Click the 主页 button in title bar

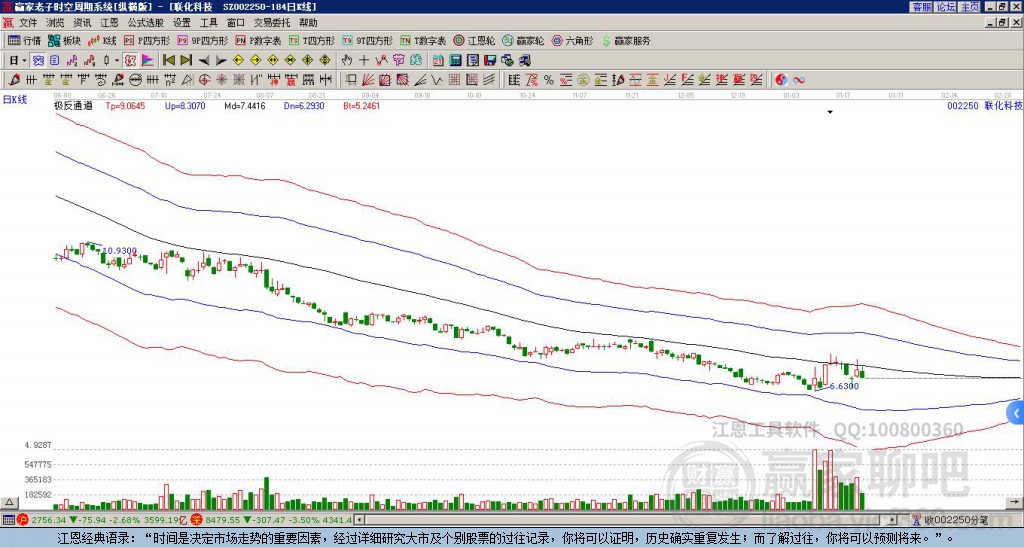[x=970, y=7]
